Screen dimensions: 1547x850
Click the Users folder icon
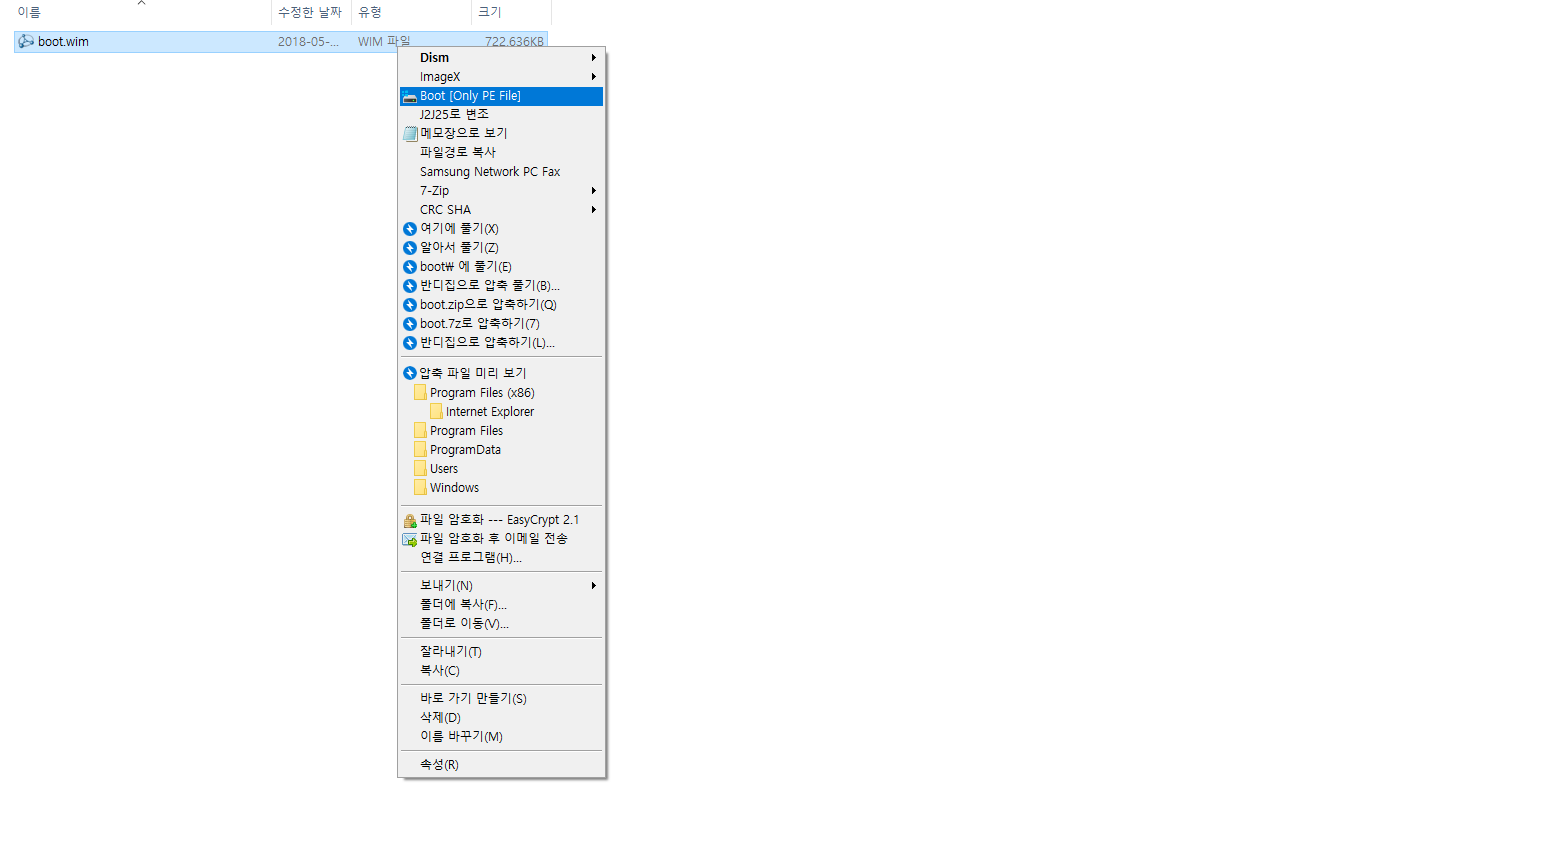(420, 468)
